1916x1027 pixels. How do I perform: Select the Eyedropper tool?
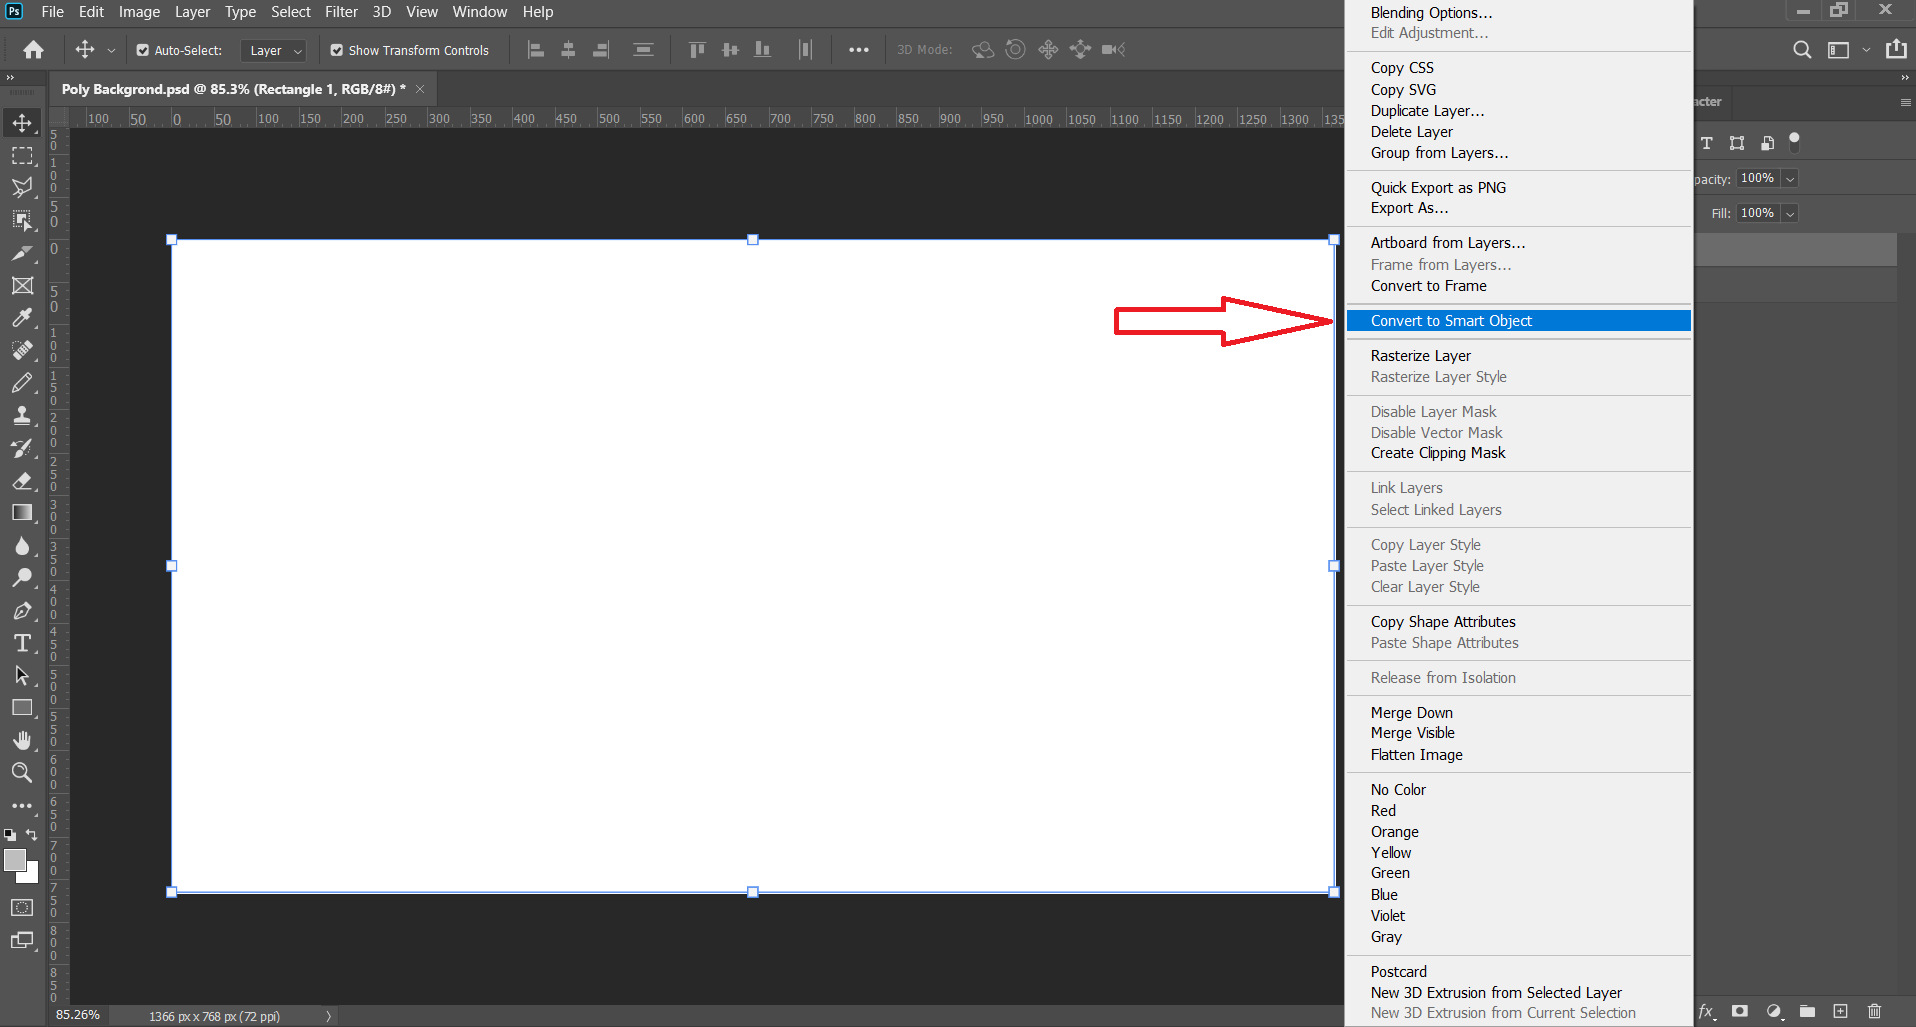coord(22,318)
